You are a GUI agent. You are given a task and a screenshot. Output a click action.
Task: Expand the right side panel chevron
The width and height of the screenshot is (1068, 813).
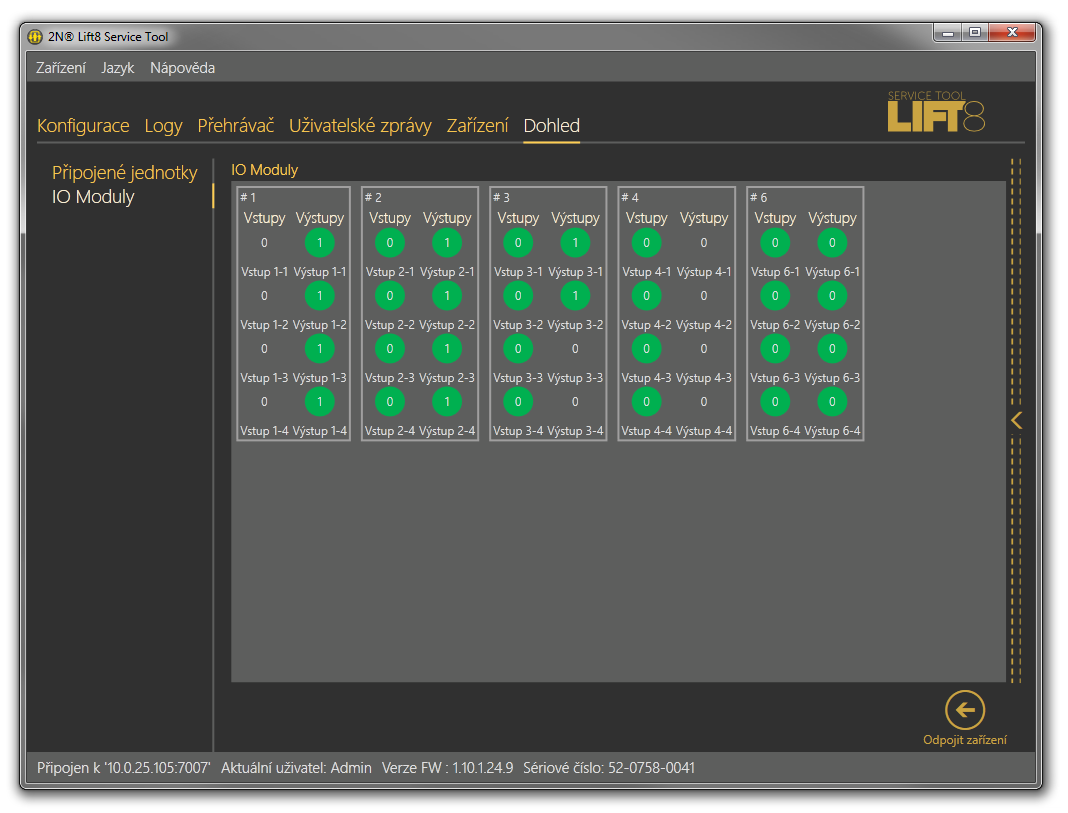coord(1016,420)
